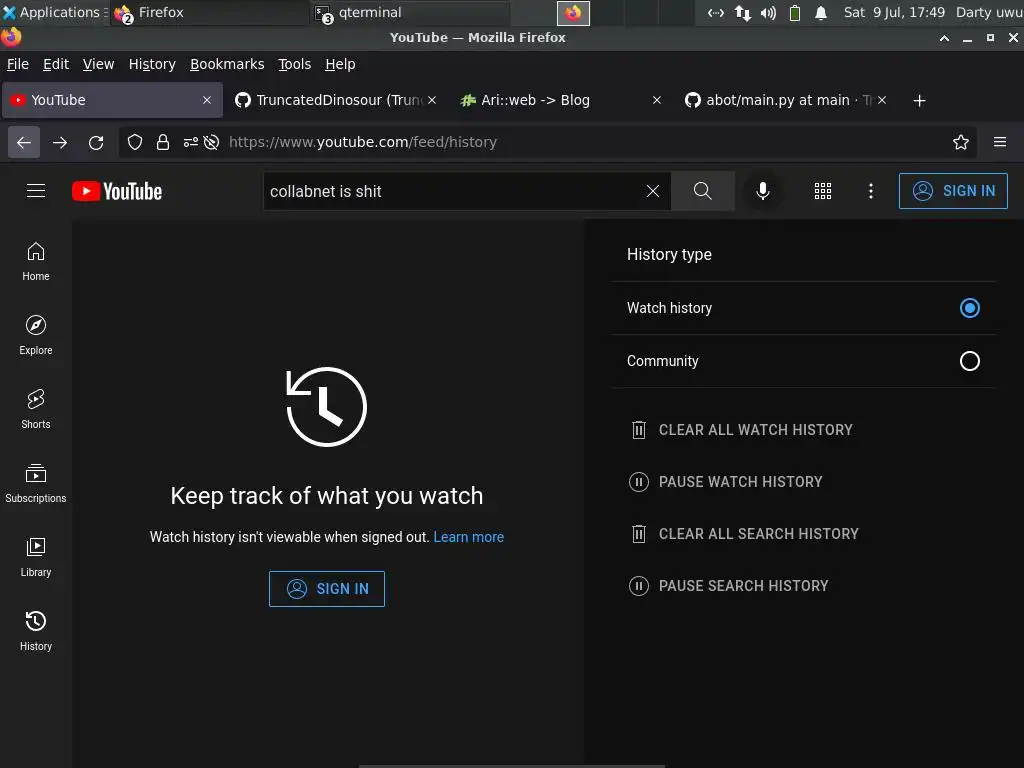Click PAUSE WATCH HISTORY
Viewport: 1024px width, 768px height.
726,482
